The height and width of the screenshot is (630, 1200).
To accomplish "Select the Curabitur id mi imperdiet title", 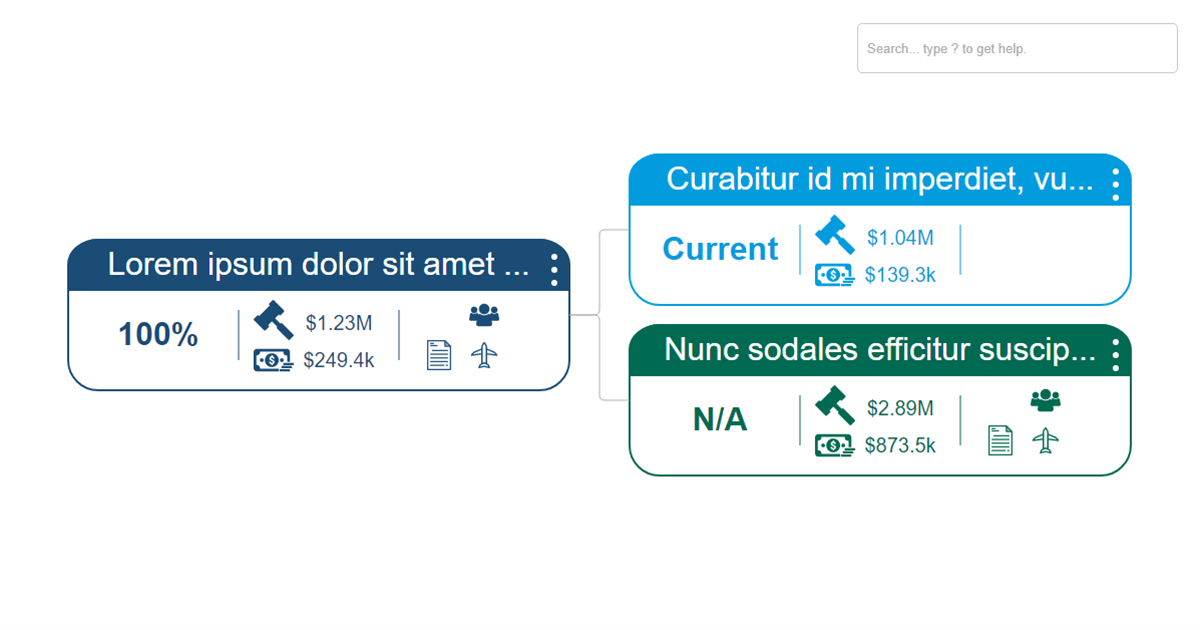I will click(880, 180).
